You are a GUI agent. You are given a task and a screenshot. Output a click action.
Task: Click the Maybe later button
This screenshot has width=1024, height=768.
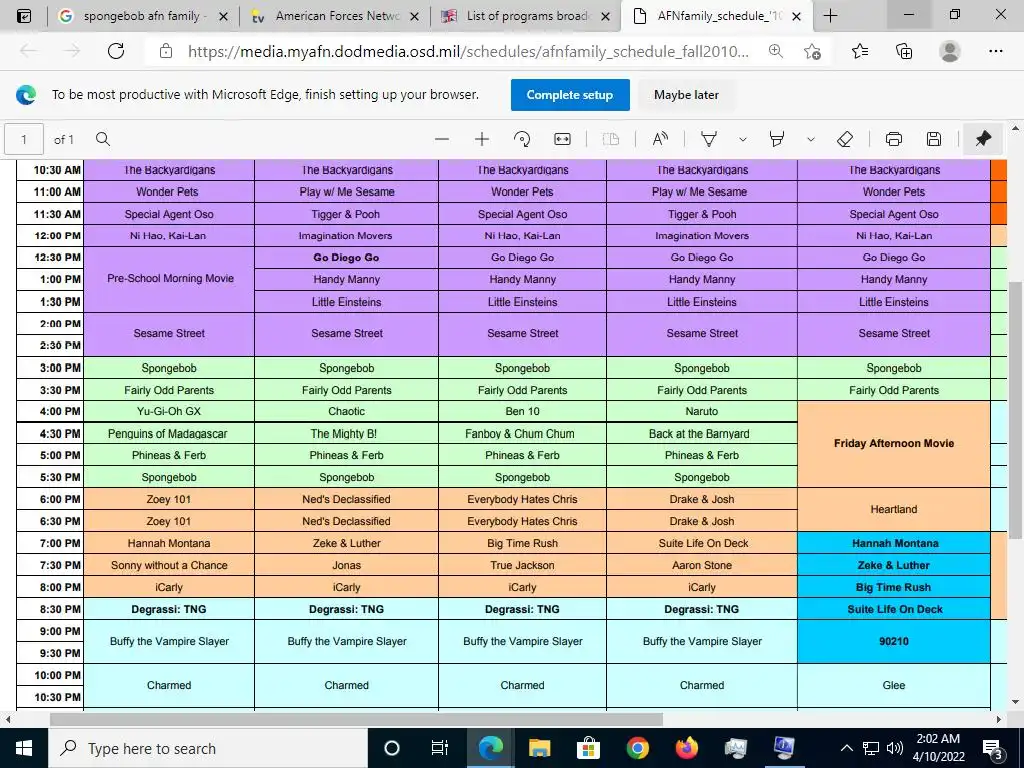[x=686, y=95]
